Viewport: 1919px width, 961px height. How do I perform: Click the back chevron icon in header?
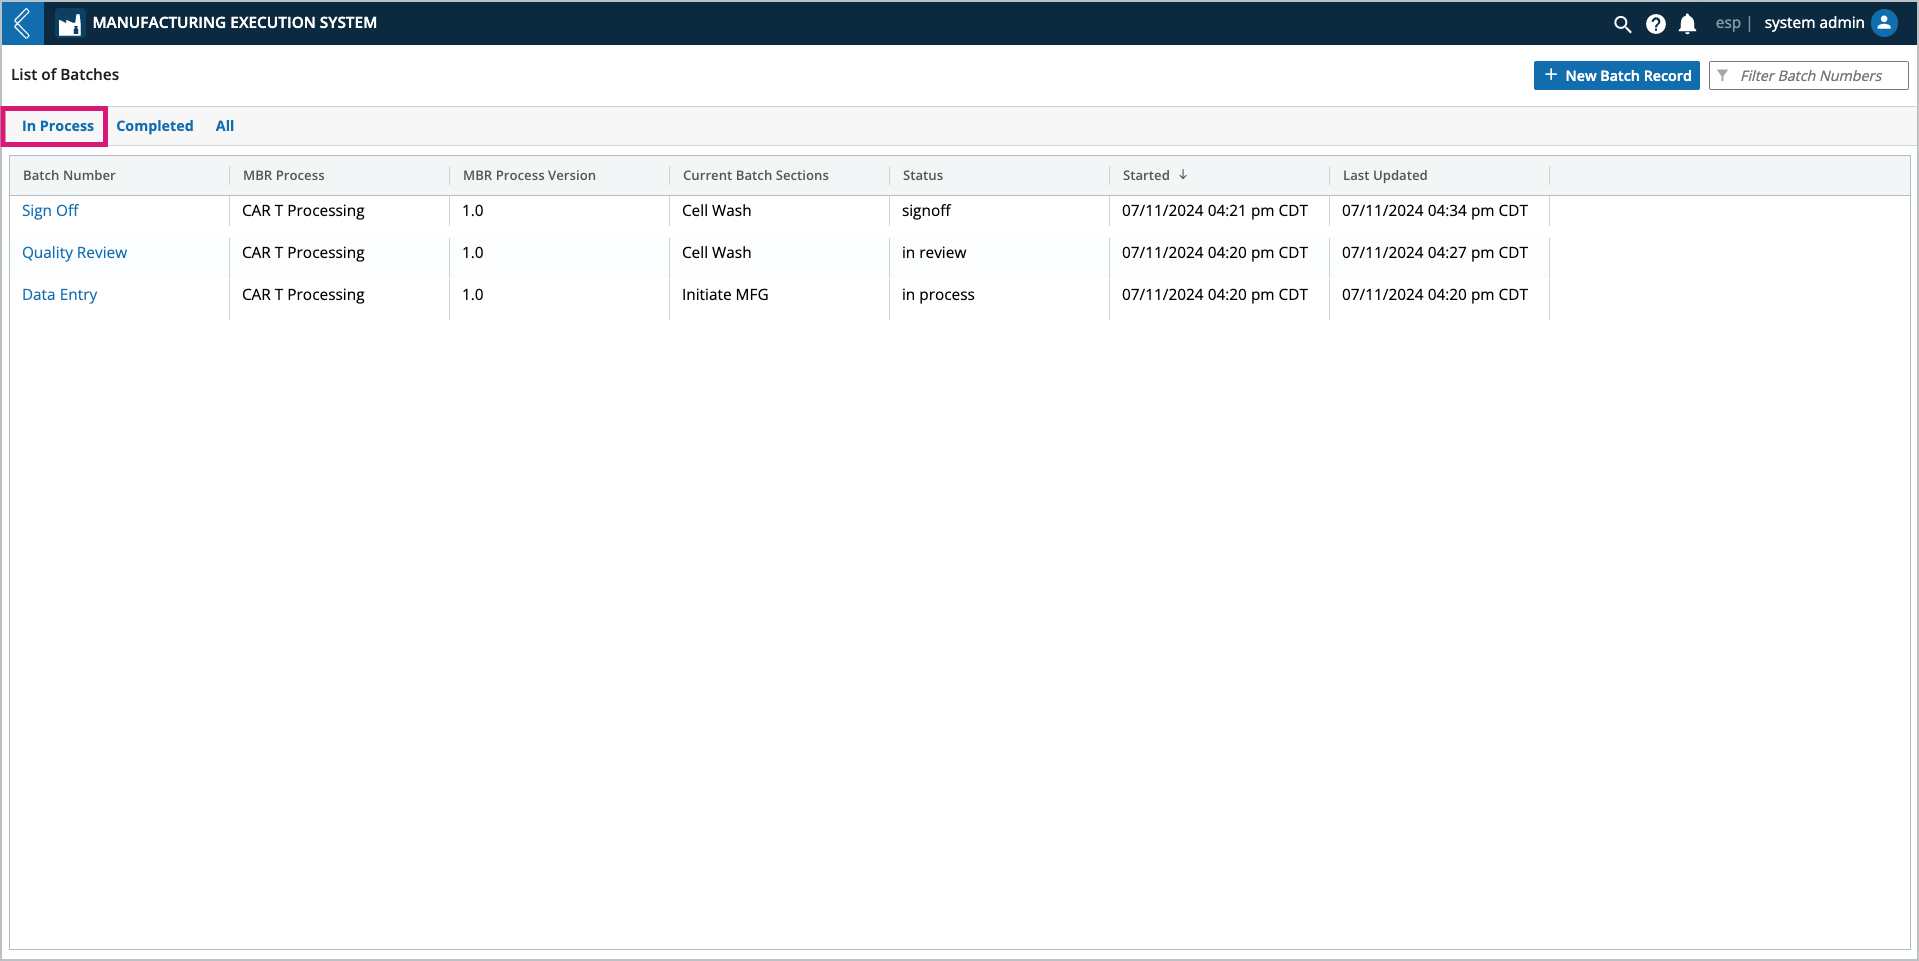coord(22,23)
